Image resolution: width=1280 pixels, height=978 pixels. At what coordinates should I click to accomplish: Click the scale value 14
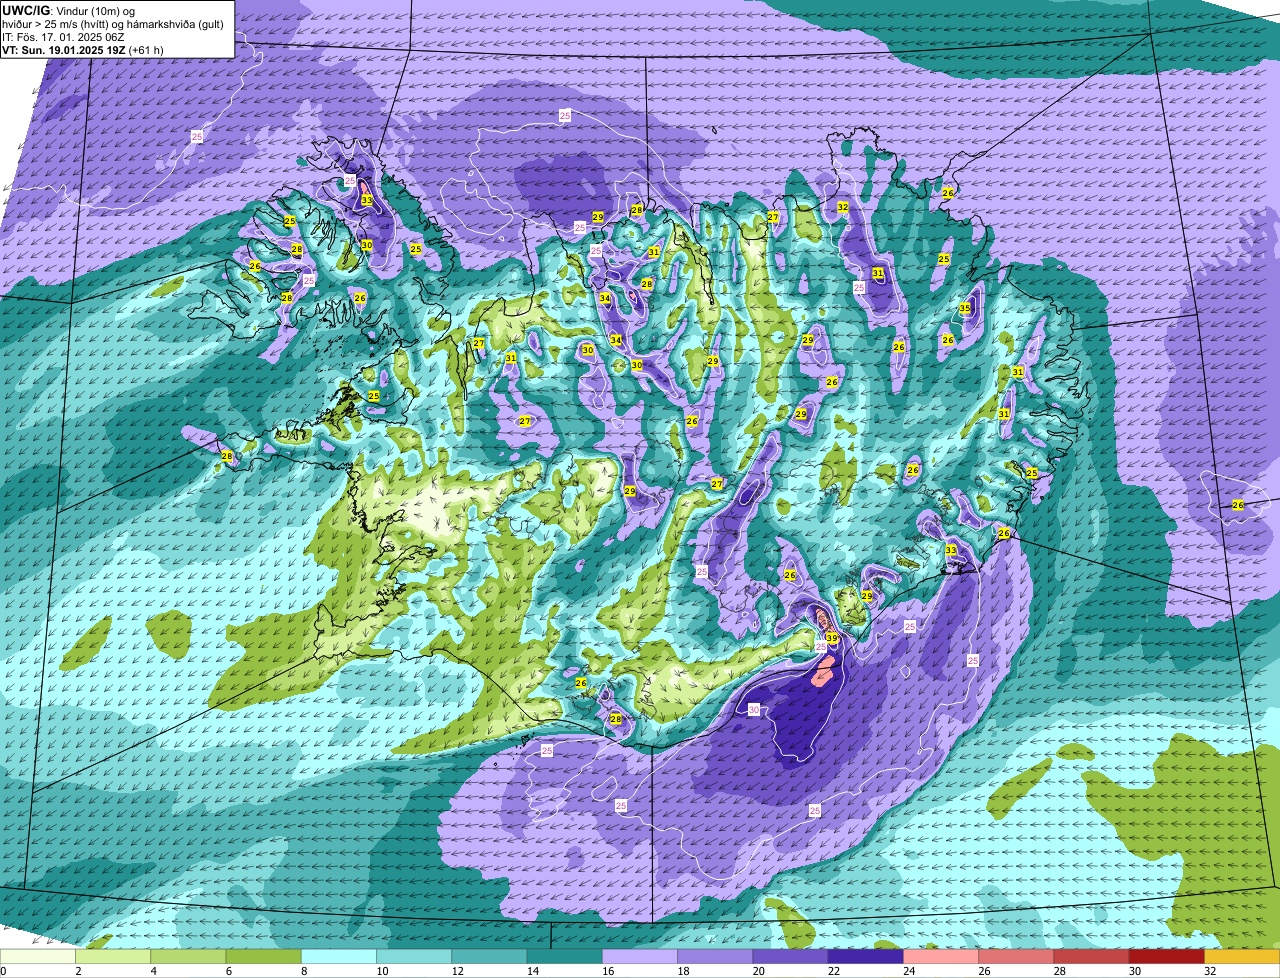coord(533,971)
